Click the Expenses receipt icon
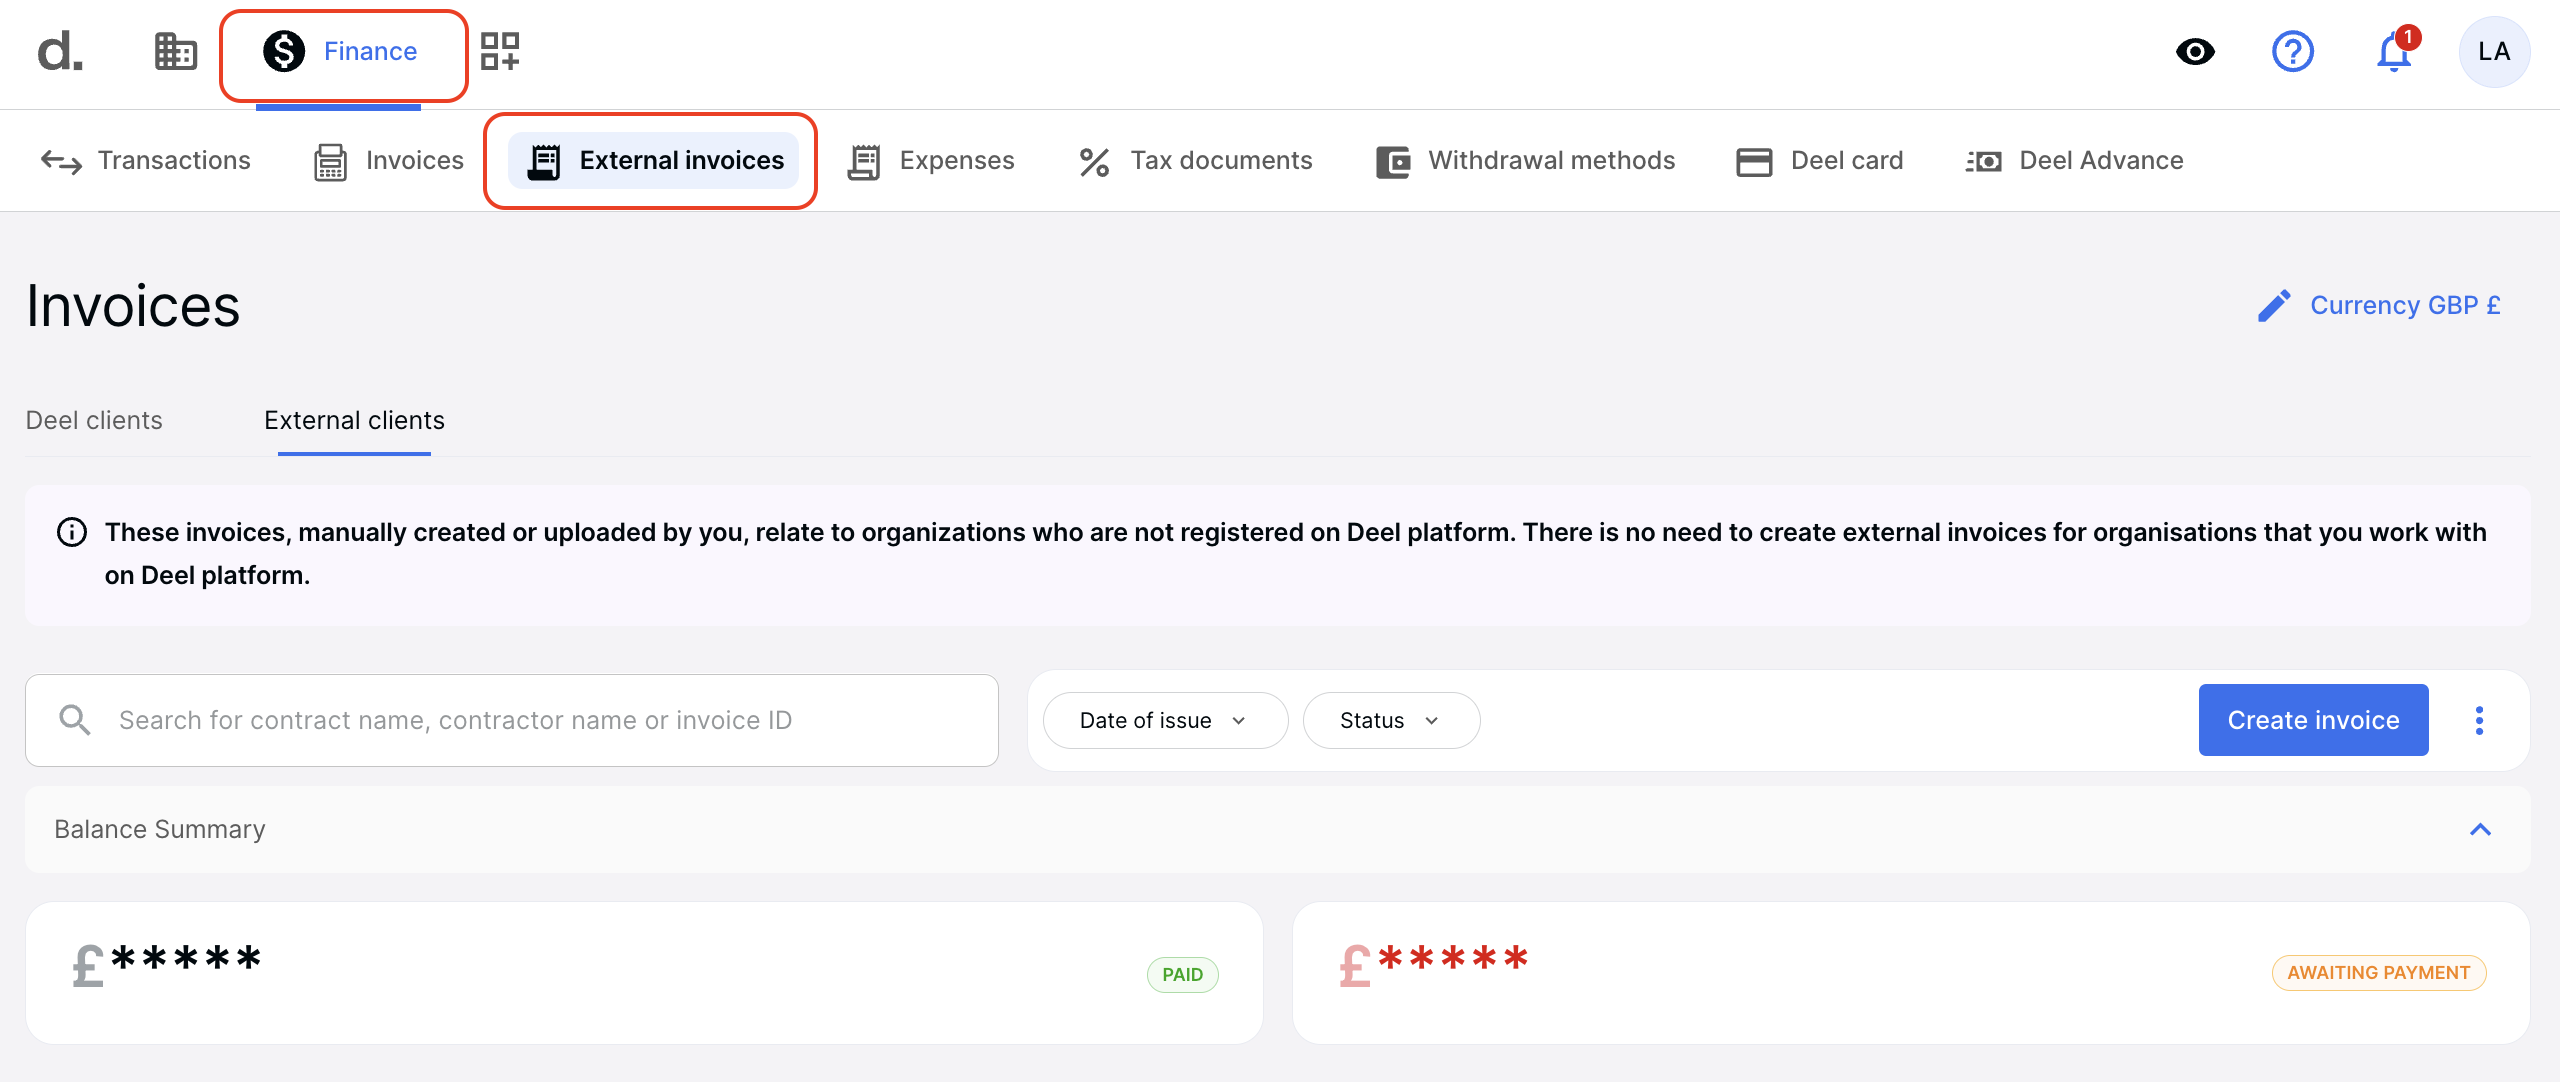 click(864, 161)
